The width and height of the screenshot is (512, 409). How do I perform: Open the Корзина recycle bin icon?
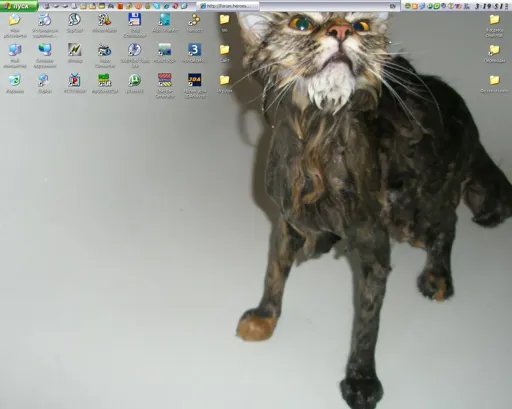(14, 80)
